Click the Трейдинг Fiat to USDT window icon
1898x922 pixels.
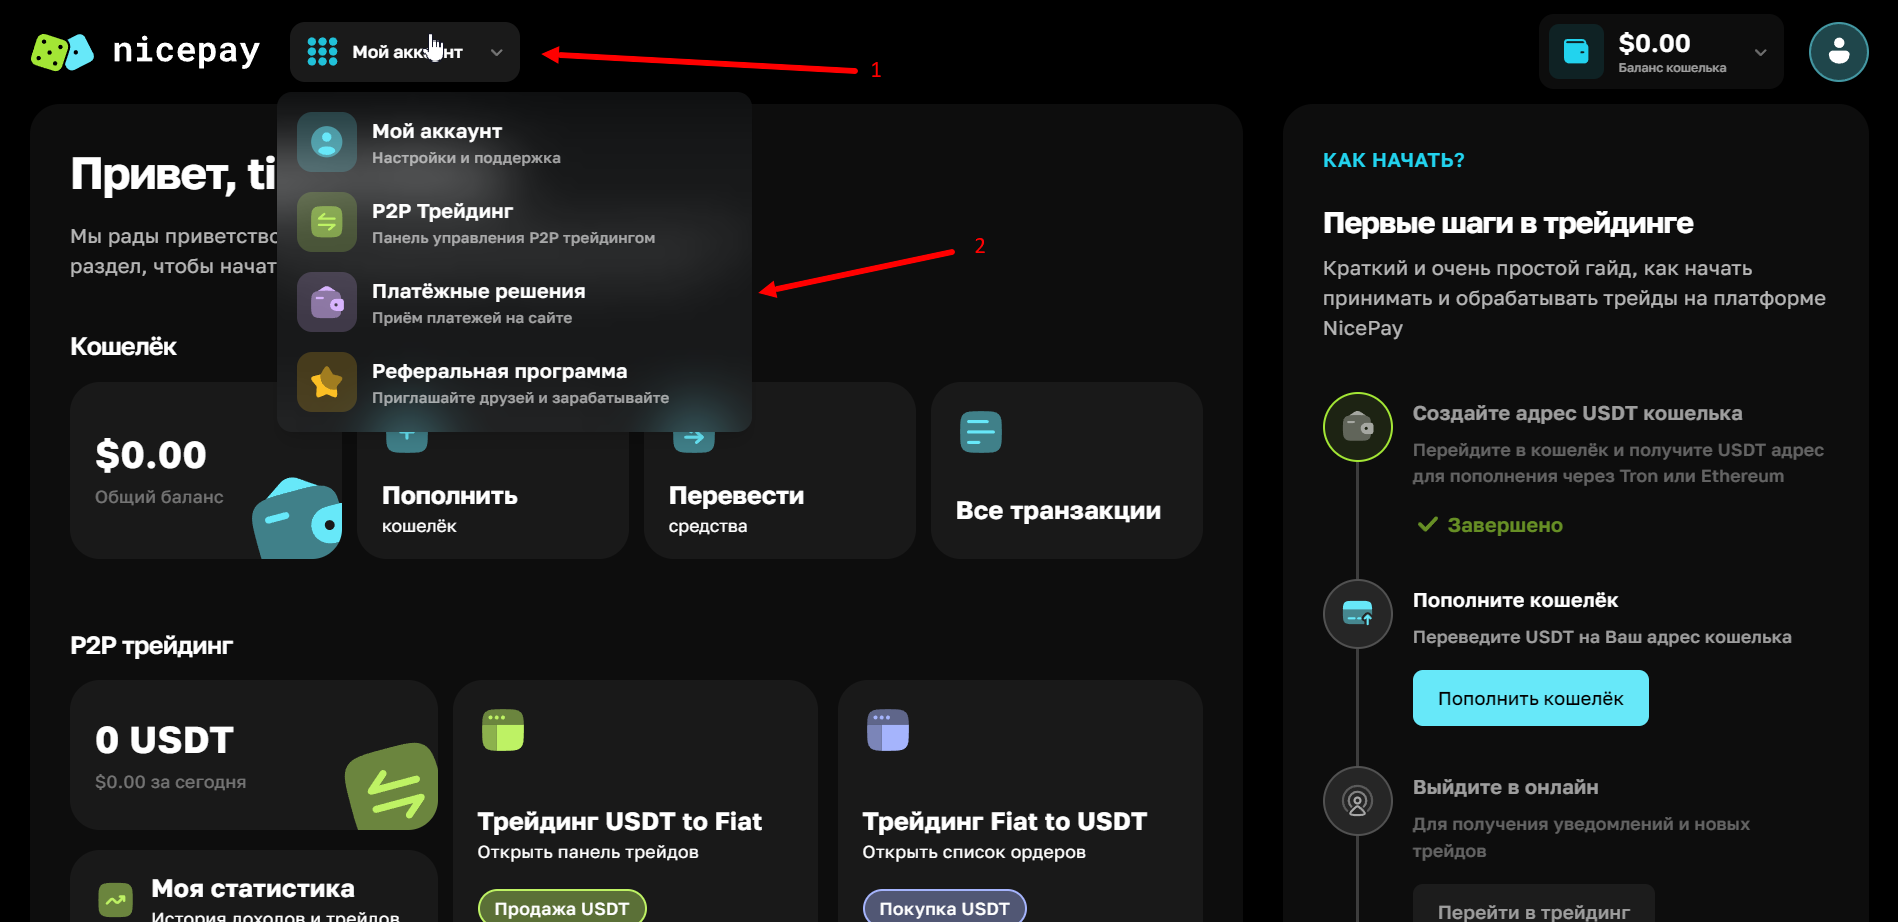click(x=888, y=730)
